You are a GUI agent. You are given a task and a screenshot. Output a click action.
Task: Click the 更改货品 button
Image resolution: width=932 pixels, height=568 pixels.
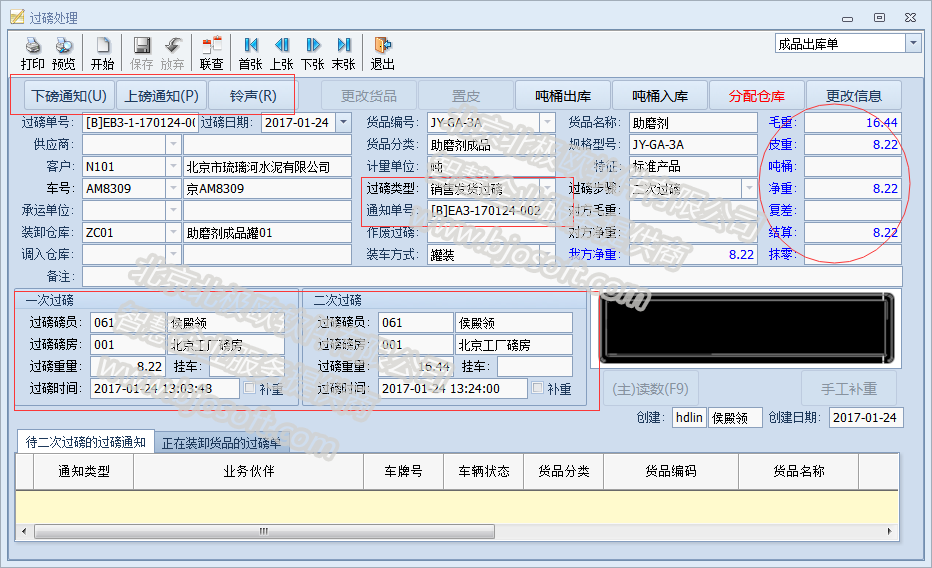369,96
